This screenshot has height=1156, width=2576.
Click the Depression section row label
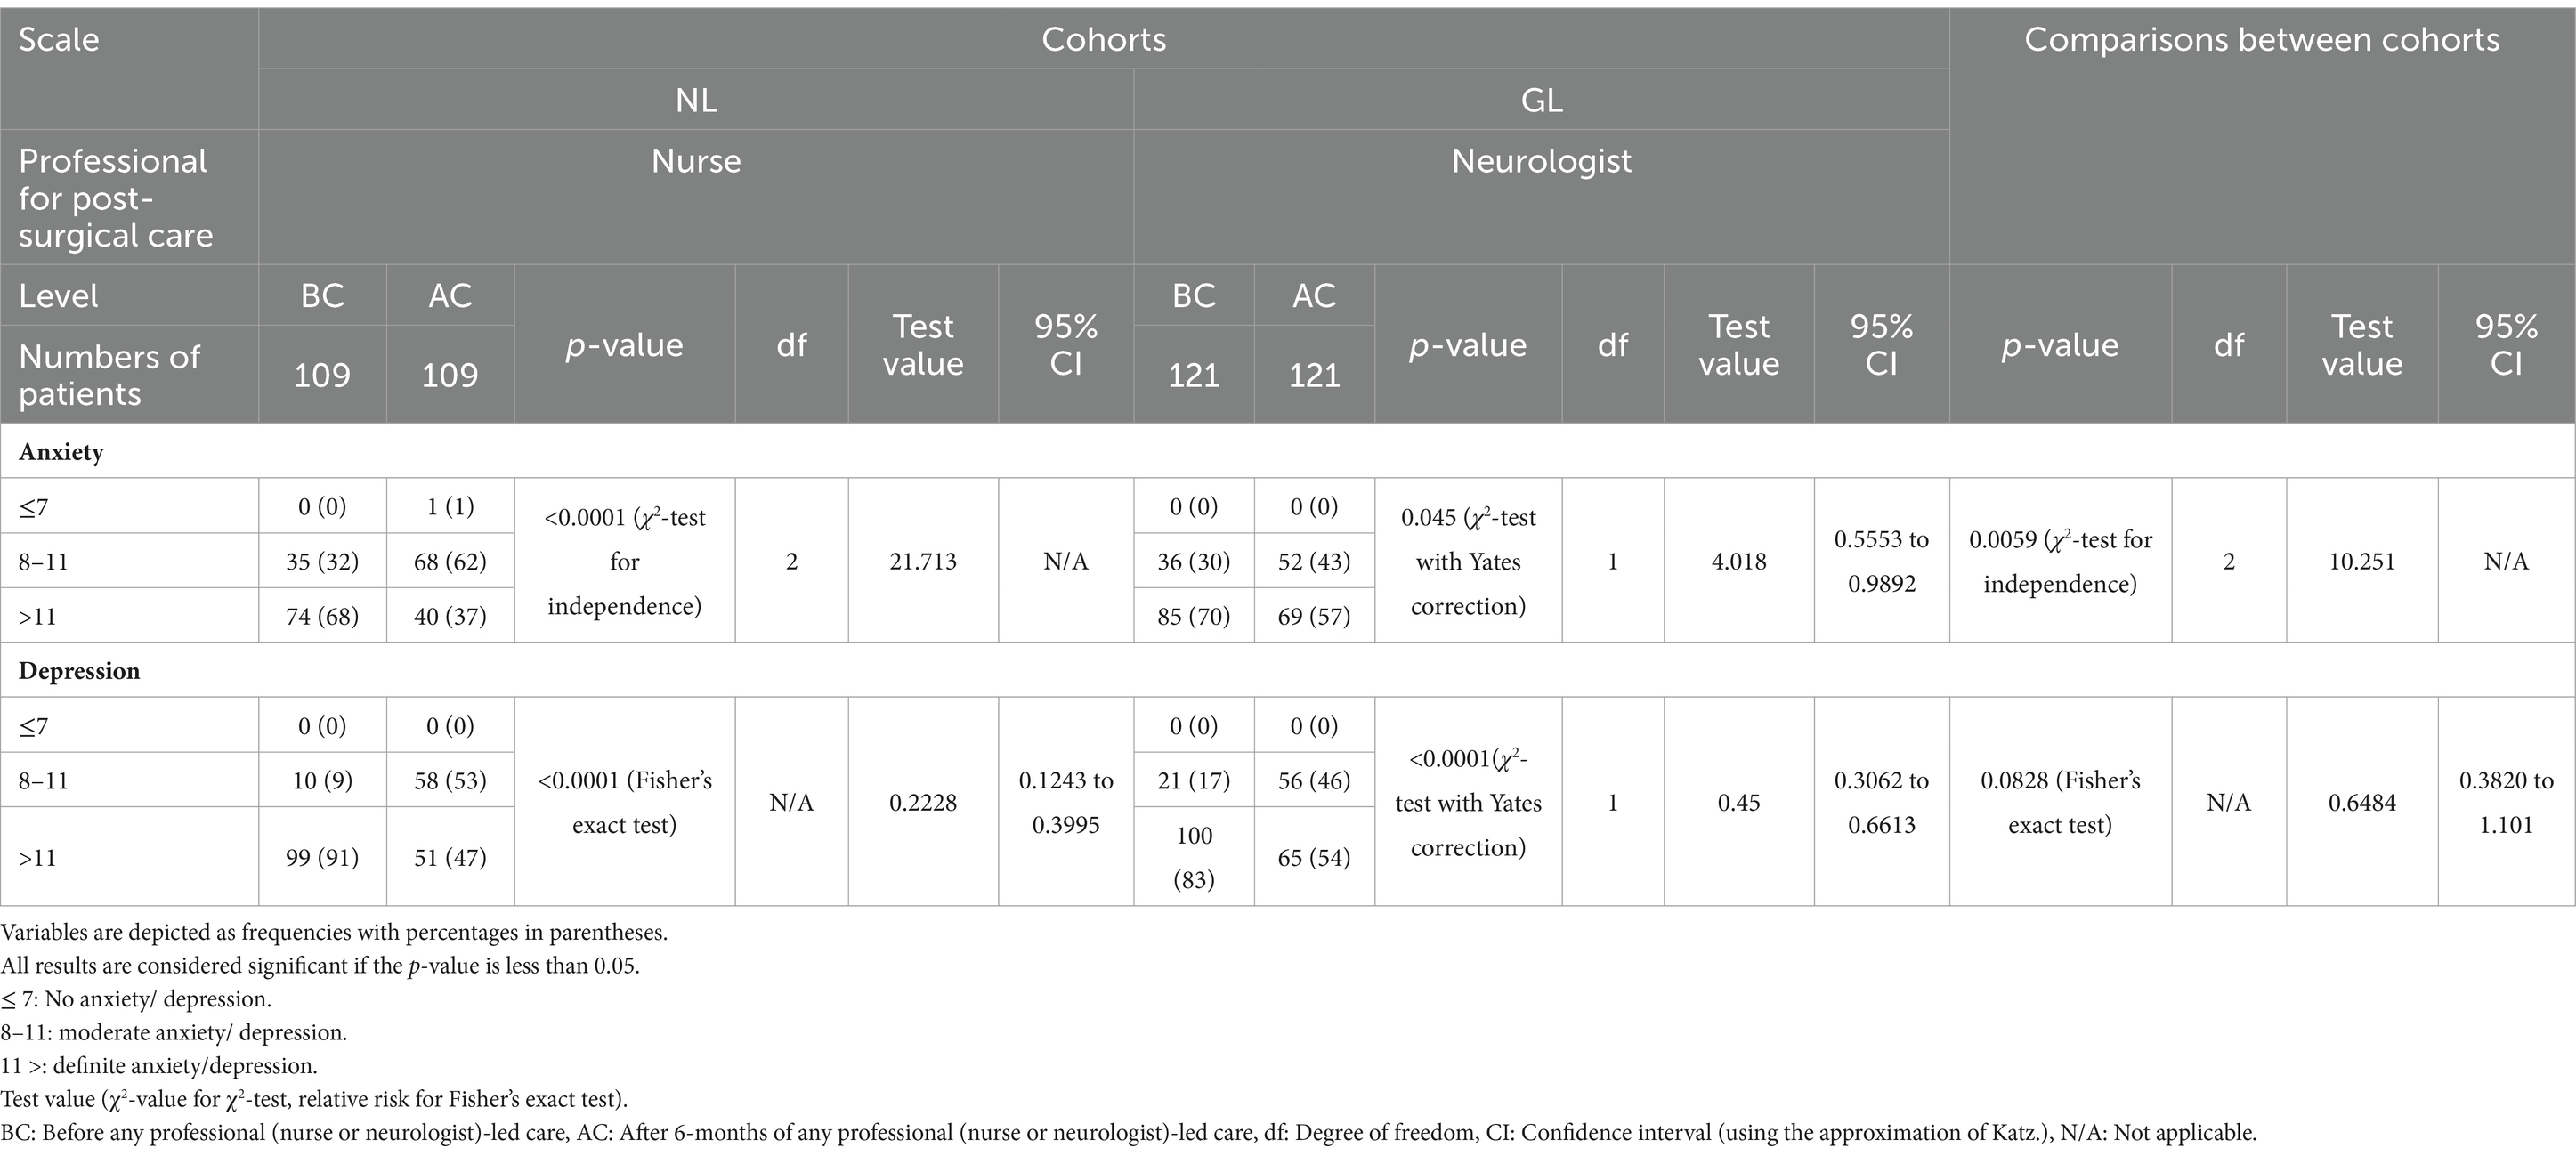tap(79, 671)
